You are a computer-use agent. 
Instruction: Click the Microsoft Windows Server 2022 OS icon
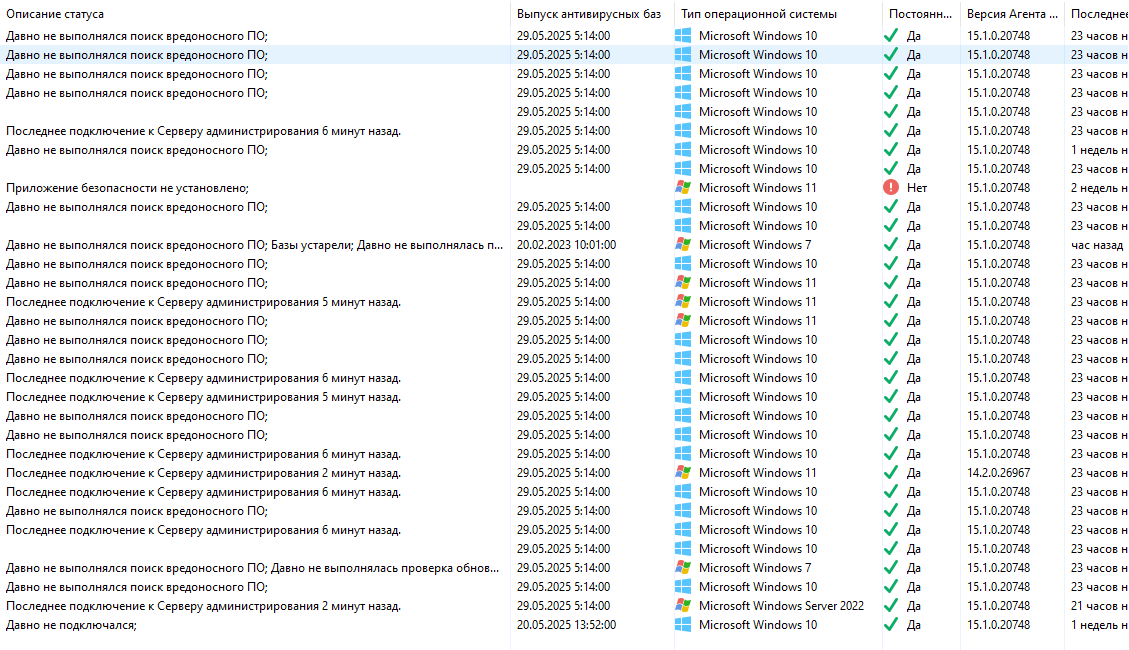click(683, 605)
